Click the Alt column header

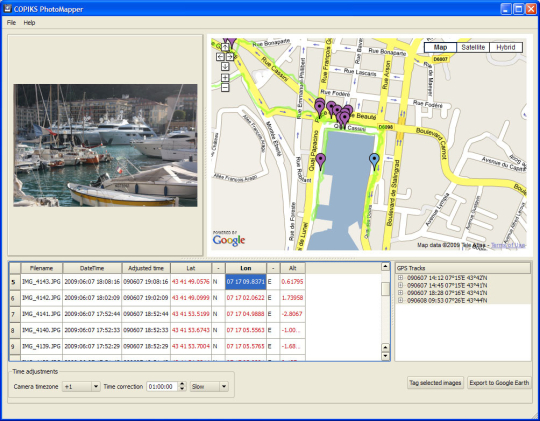293,268
